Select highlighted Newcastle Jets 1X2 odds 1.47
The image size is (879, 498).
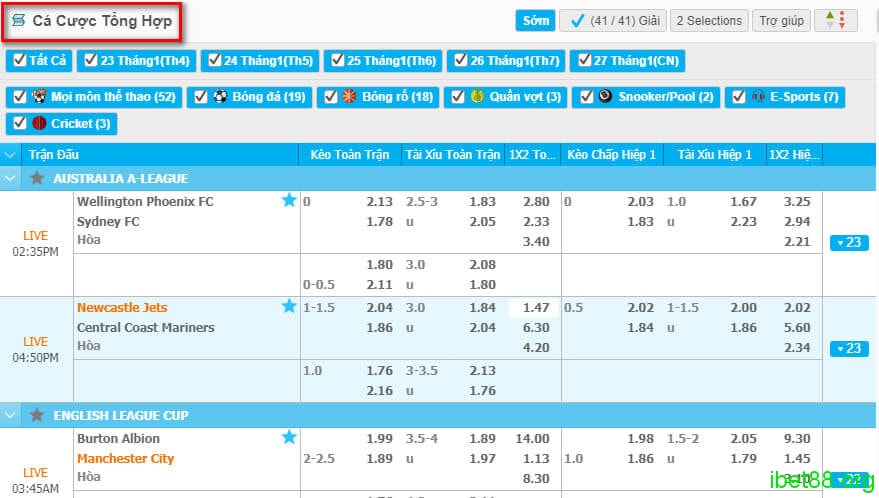[536, 307]
